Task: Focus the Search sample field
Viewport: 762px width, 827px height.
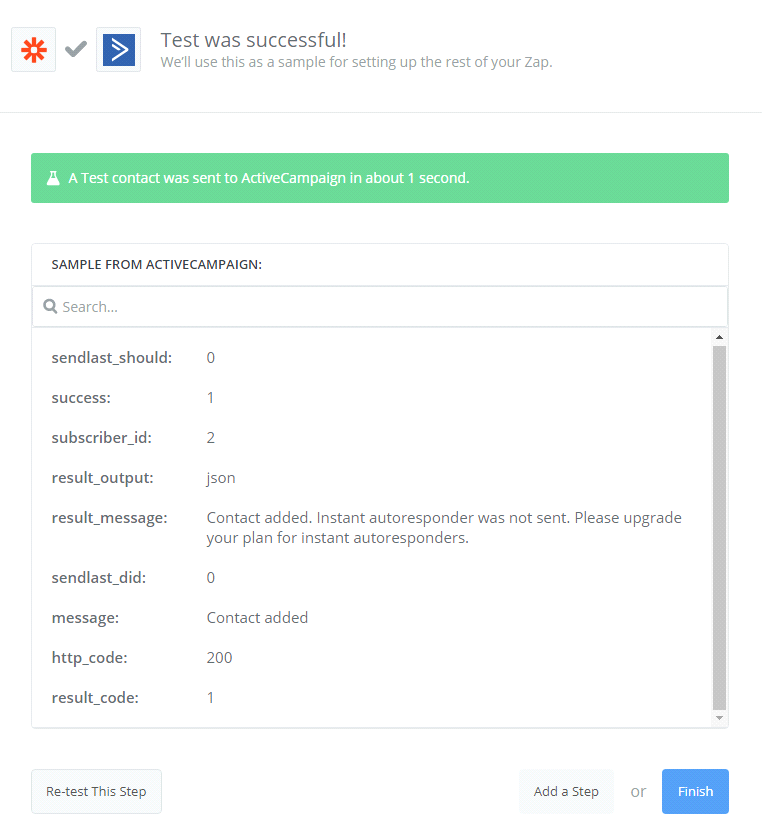Action: (380, 307)
